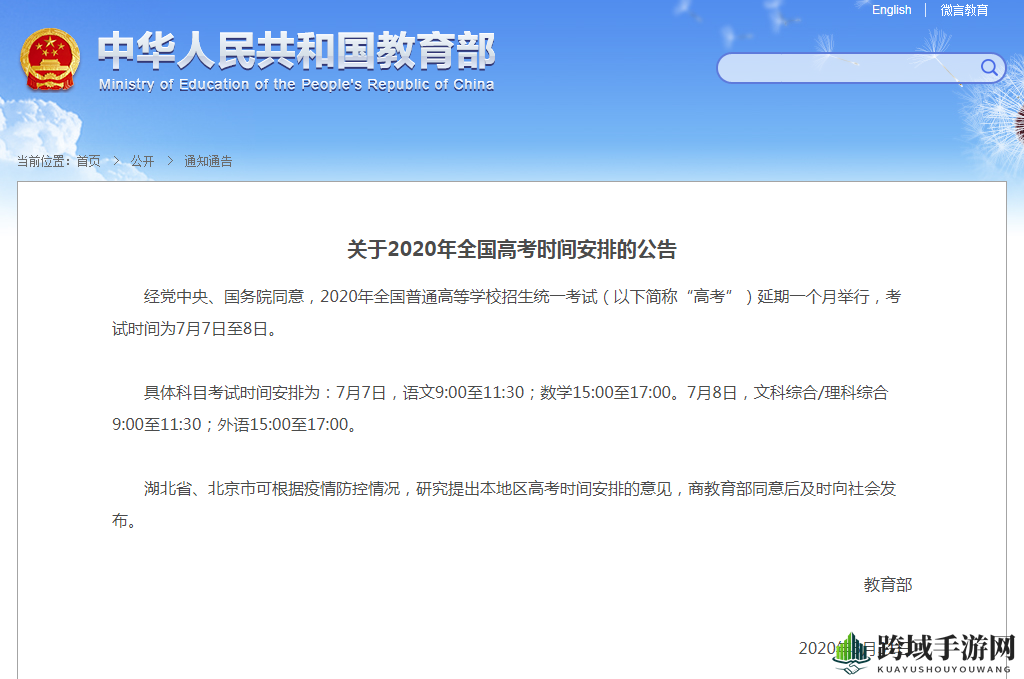The image size is (1024, 679).
Task: Click the search magnifier icon
Action: pos(989,67)
